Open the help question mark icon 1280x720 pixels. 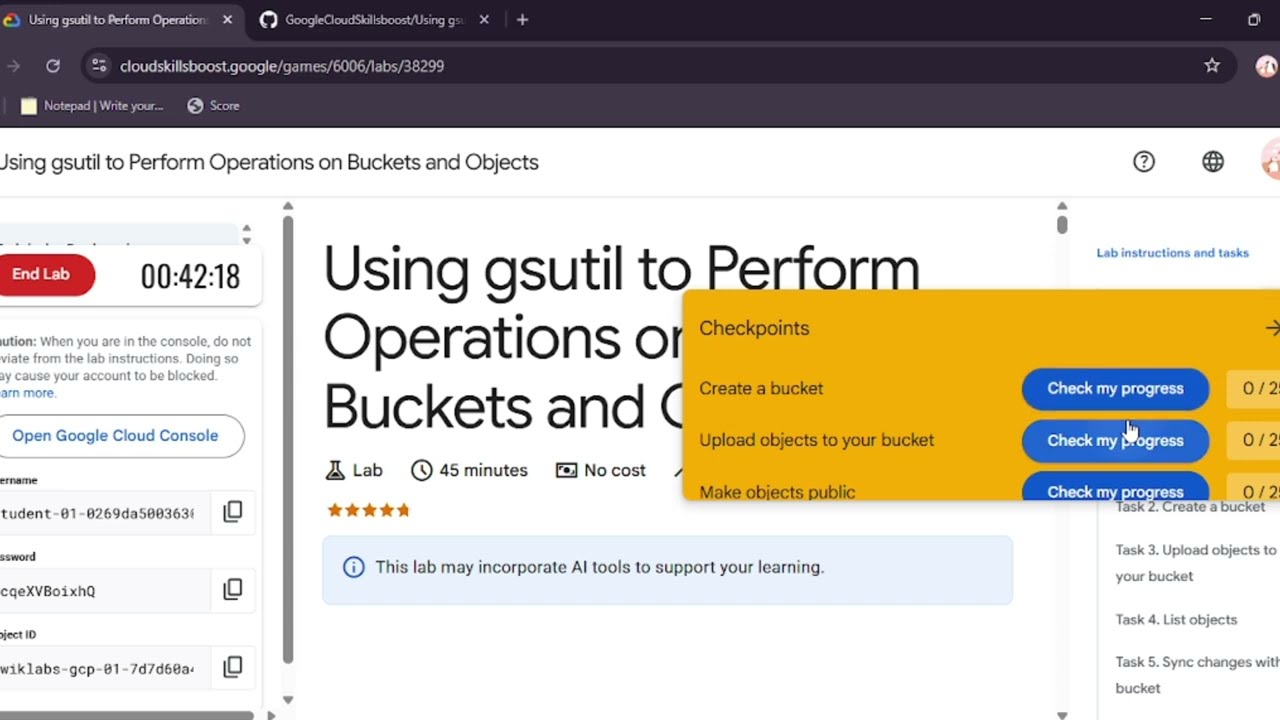pyautogui.click(x=1144, y=162)
